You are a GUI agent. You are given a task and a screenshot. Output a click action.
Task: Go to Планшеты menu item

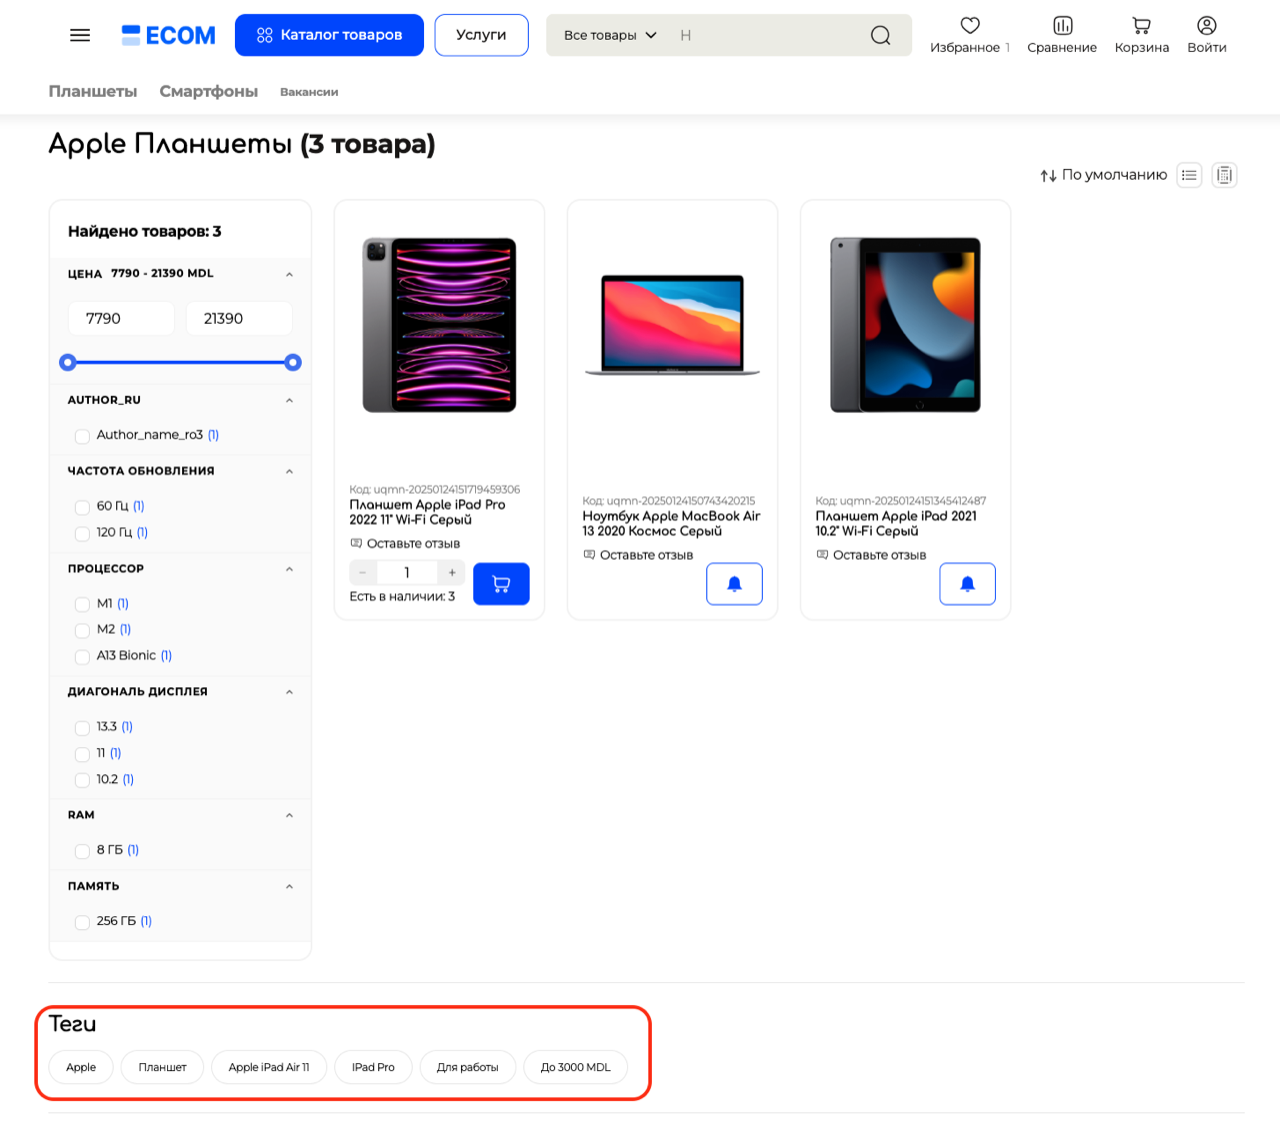pyautogui.click(x=93, y=91)
